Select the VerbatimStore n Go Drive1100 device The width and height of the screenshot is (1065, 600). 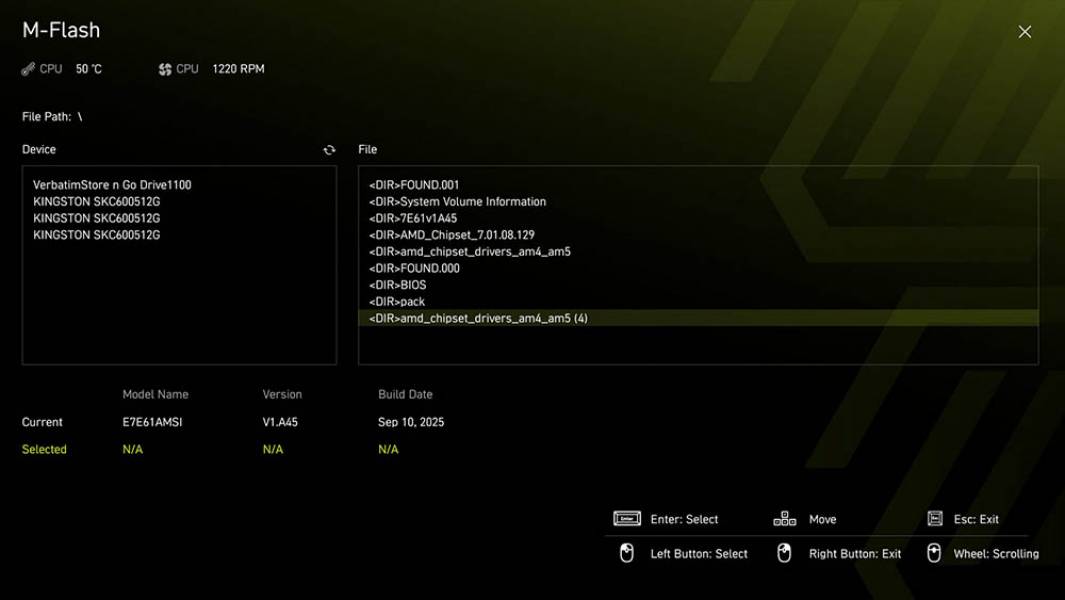pos(112,184)
